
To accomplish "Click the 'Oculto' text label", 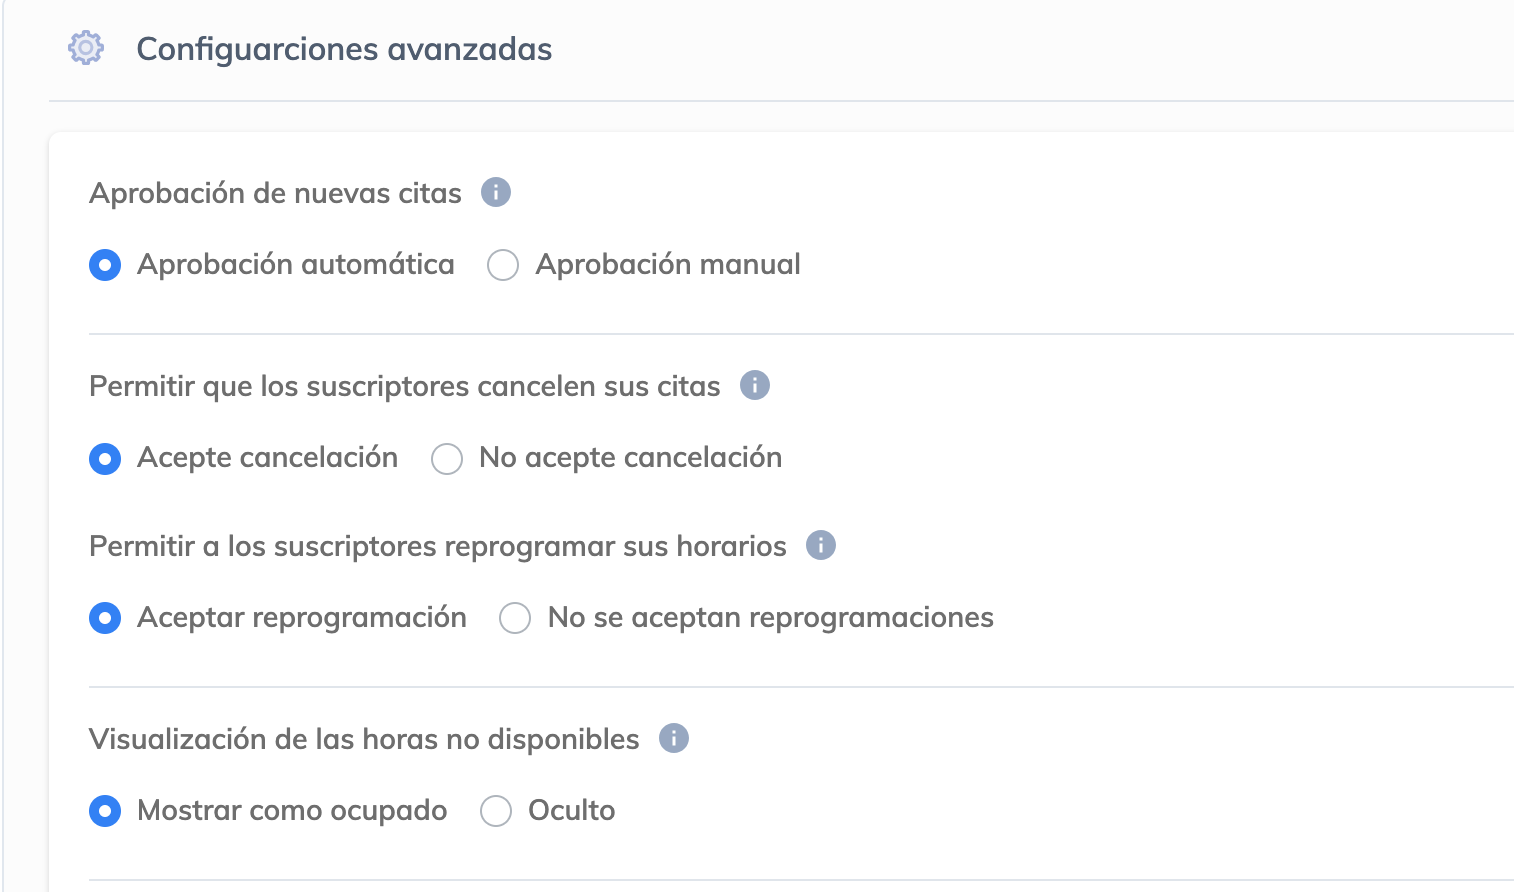I will click(x=571, y=810).
